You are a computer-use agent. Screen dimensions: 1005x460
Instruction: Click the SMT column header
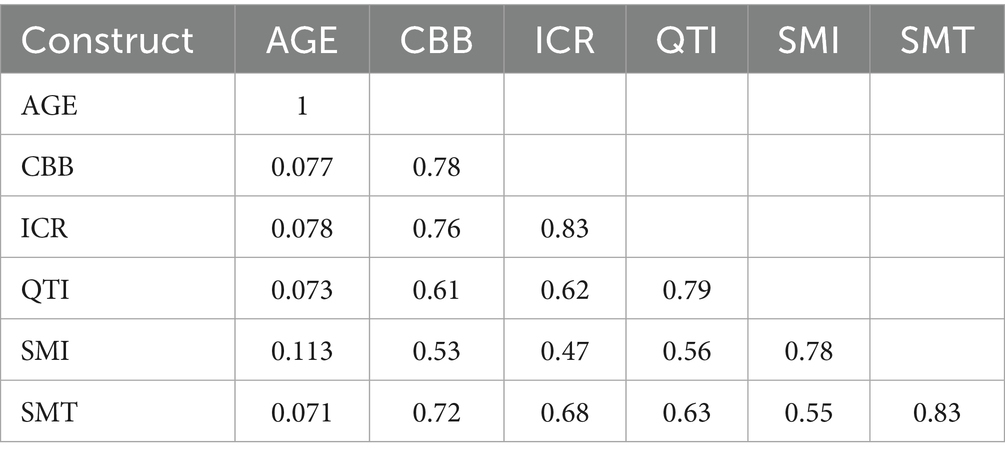point(936,40)
